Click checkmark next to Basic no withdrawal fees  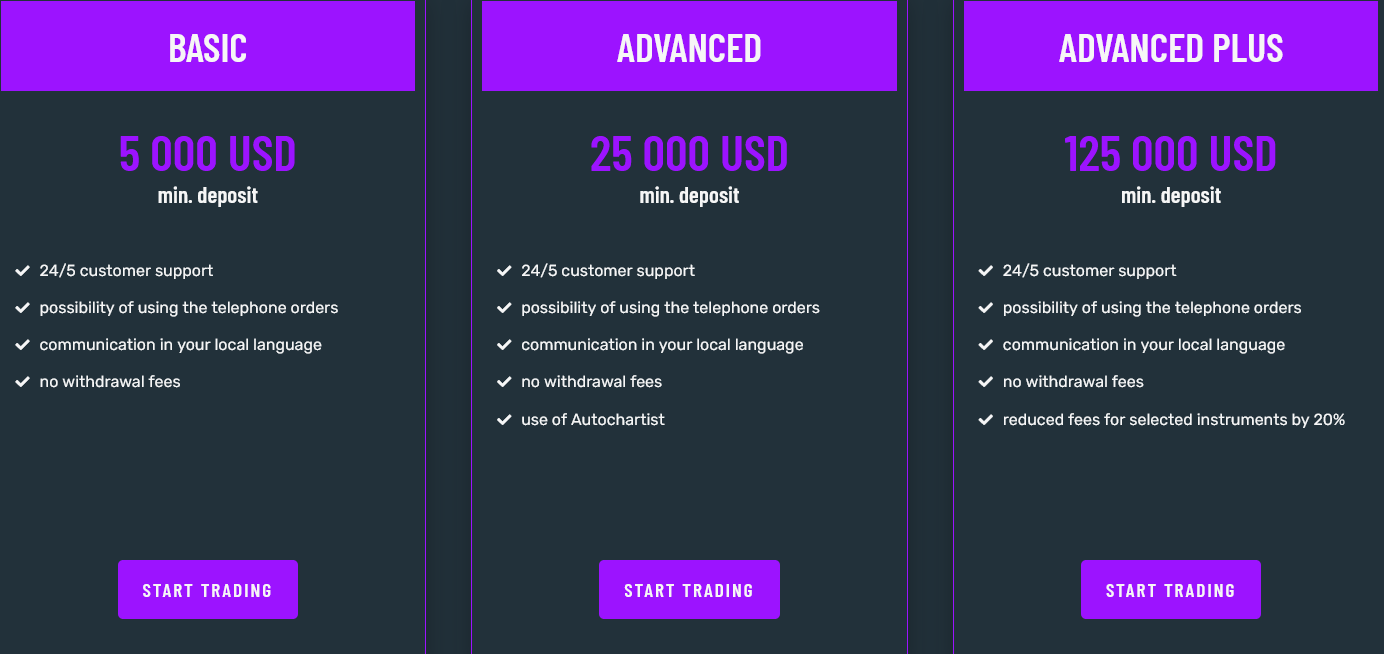22,382
